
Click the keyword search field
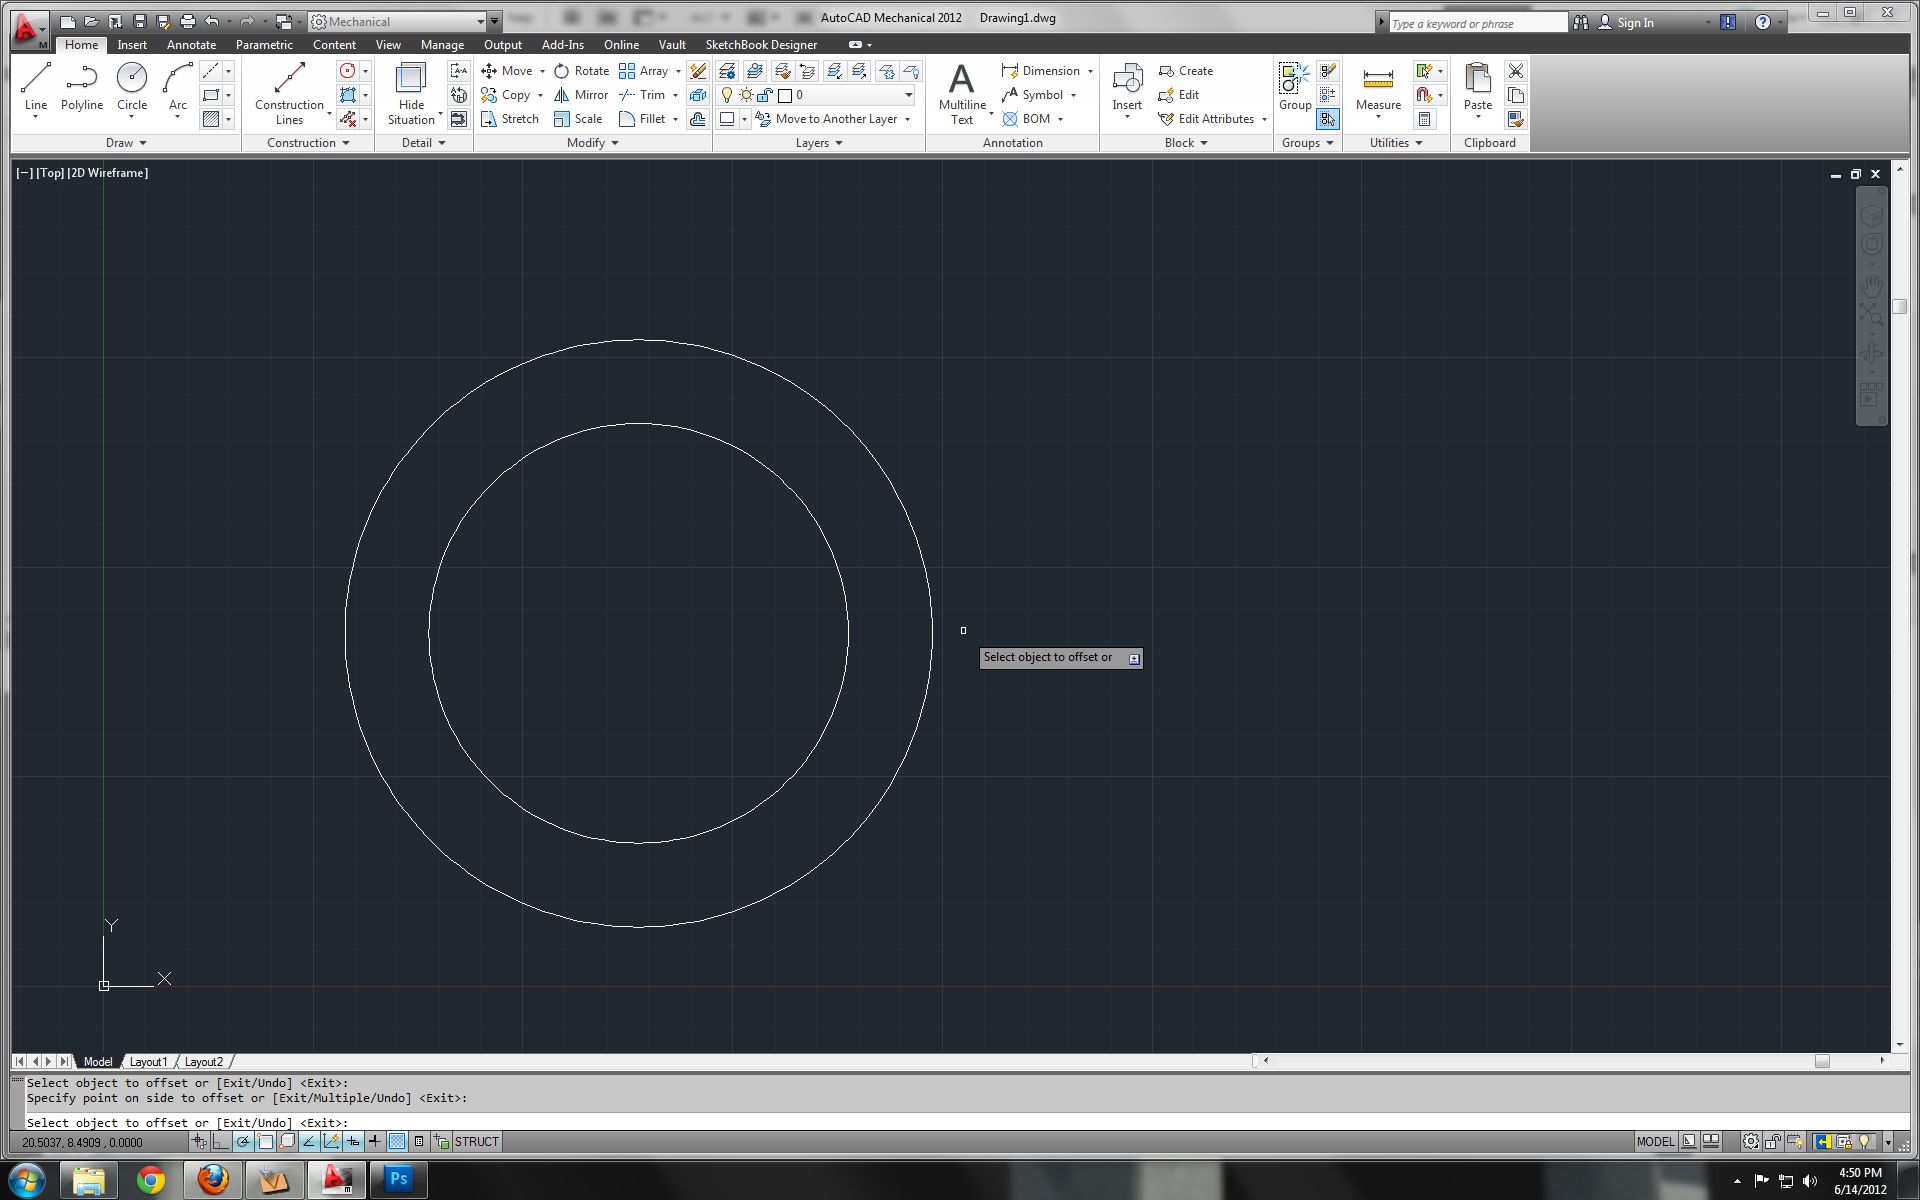click(1476, 23)
